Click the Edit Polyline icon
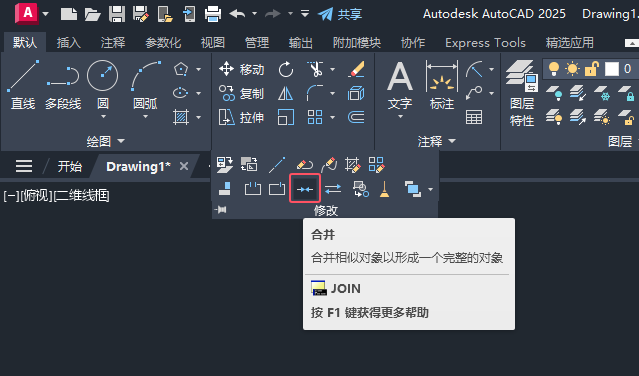Image resolution: width=639 pixels, height=376 pixels. (x=305, y=165)
